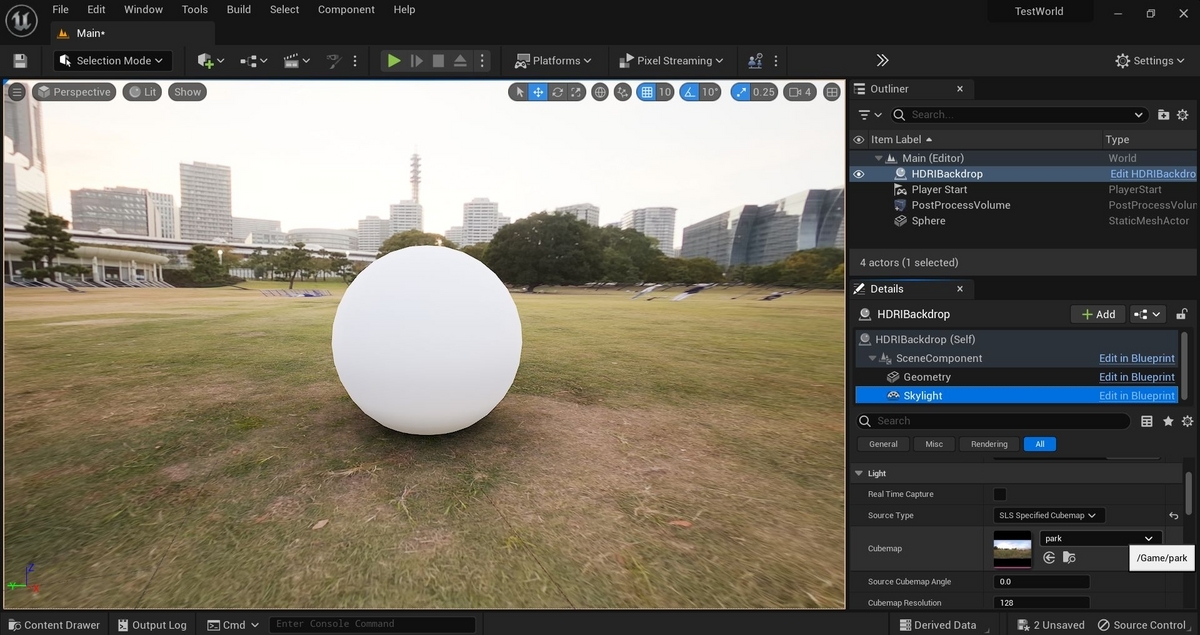Select the General filter tab
The image size is (1200, 635).
883,444
